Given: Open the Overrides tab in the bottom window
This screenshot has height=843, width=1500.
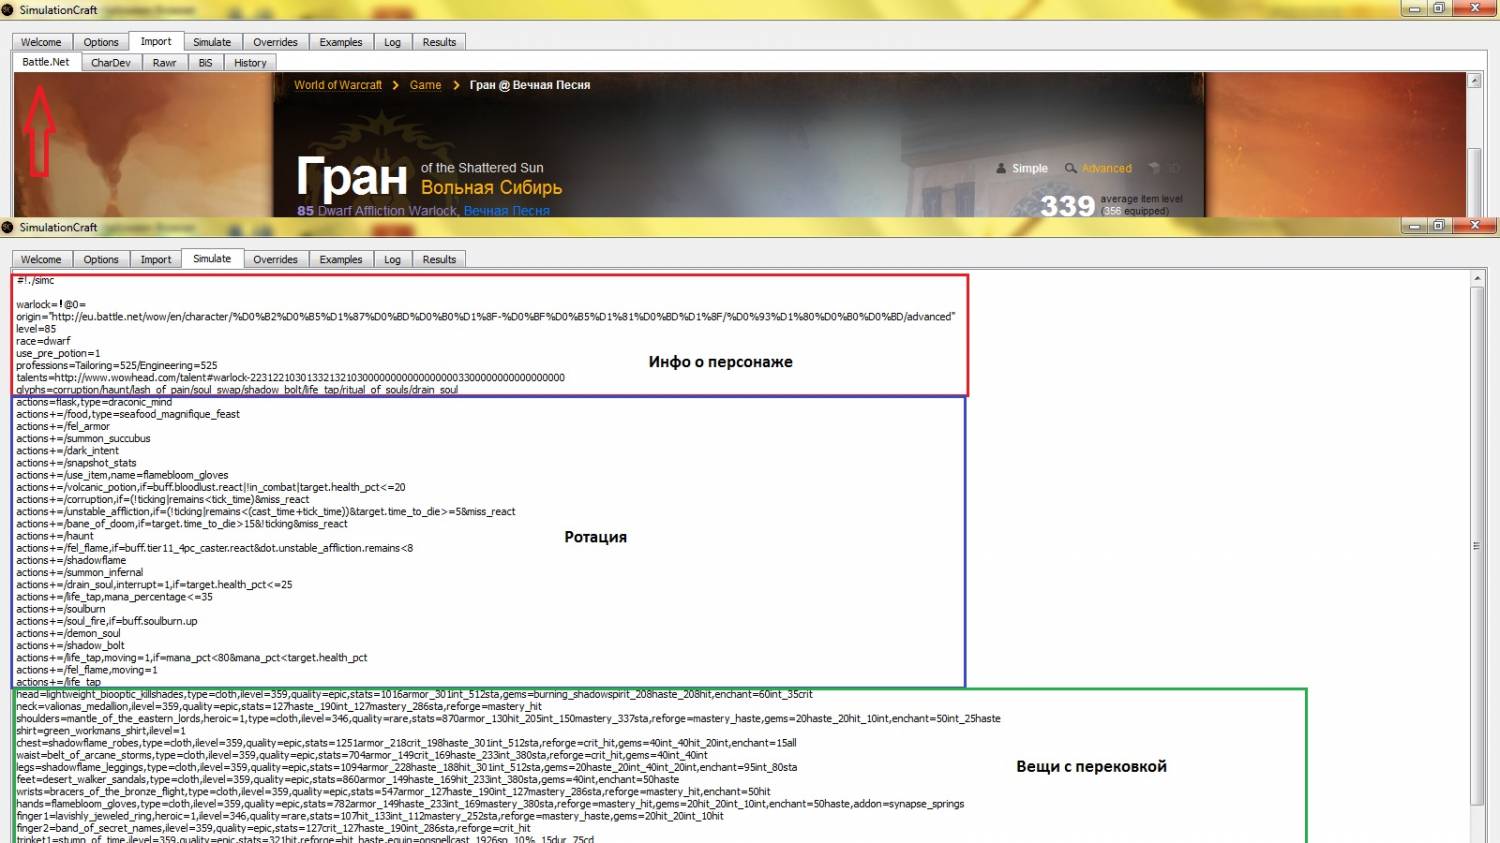Looking at the screenshot, I should pyautogui.click(x=275, y=259).
